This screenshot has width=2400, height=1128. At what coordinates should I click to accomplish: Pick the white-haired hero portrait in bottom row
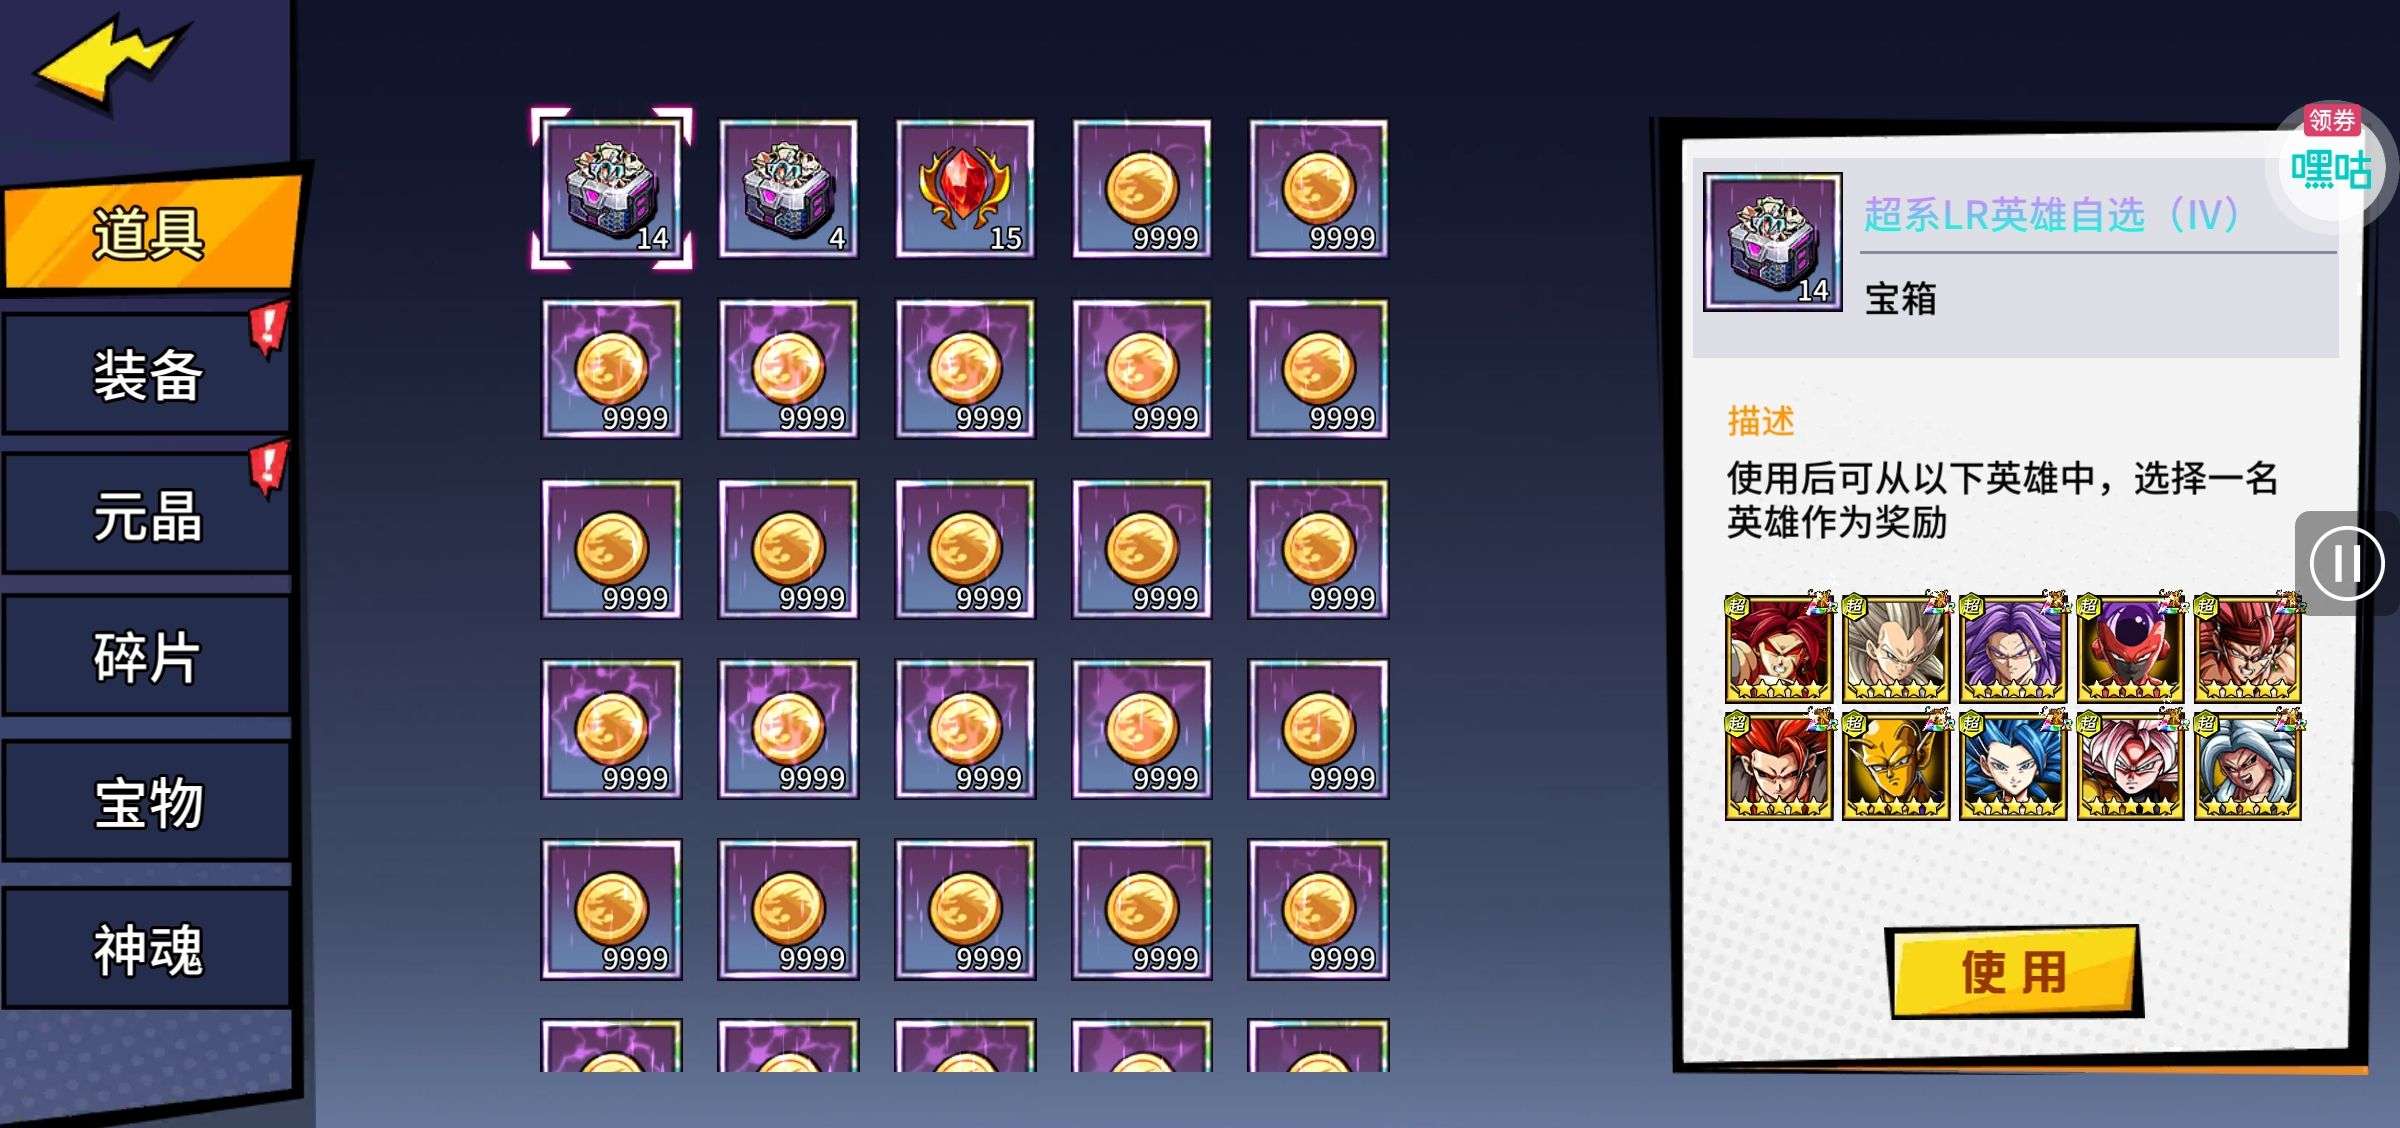[x=2248, y=765]
